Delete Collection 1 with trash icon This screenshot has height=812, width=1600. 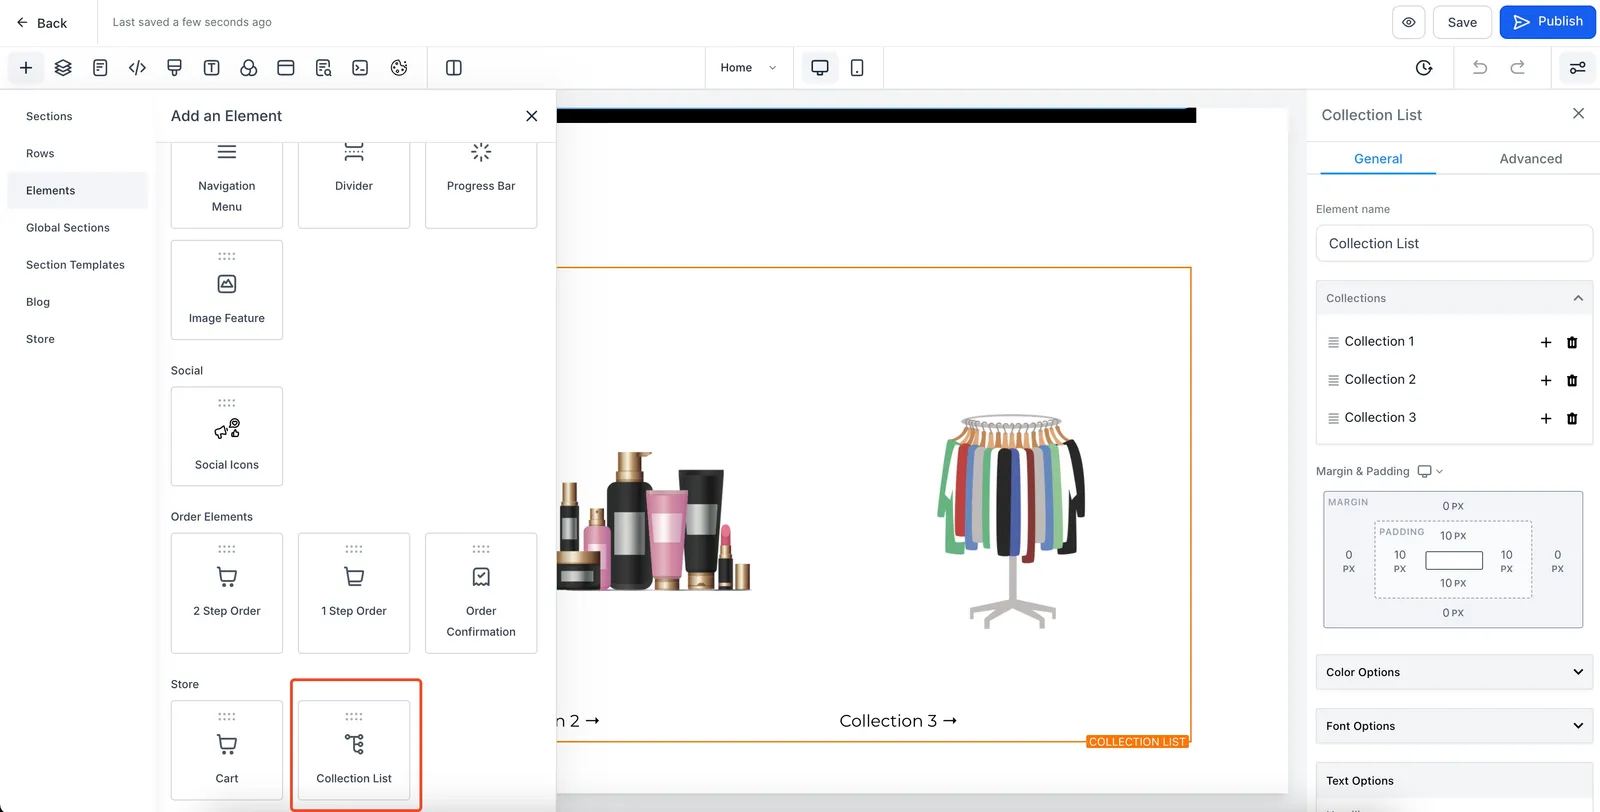click(x=1572, y=342)
